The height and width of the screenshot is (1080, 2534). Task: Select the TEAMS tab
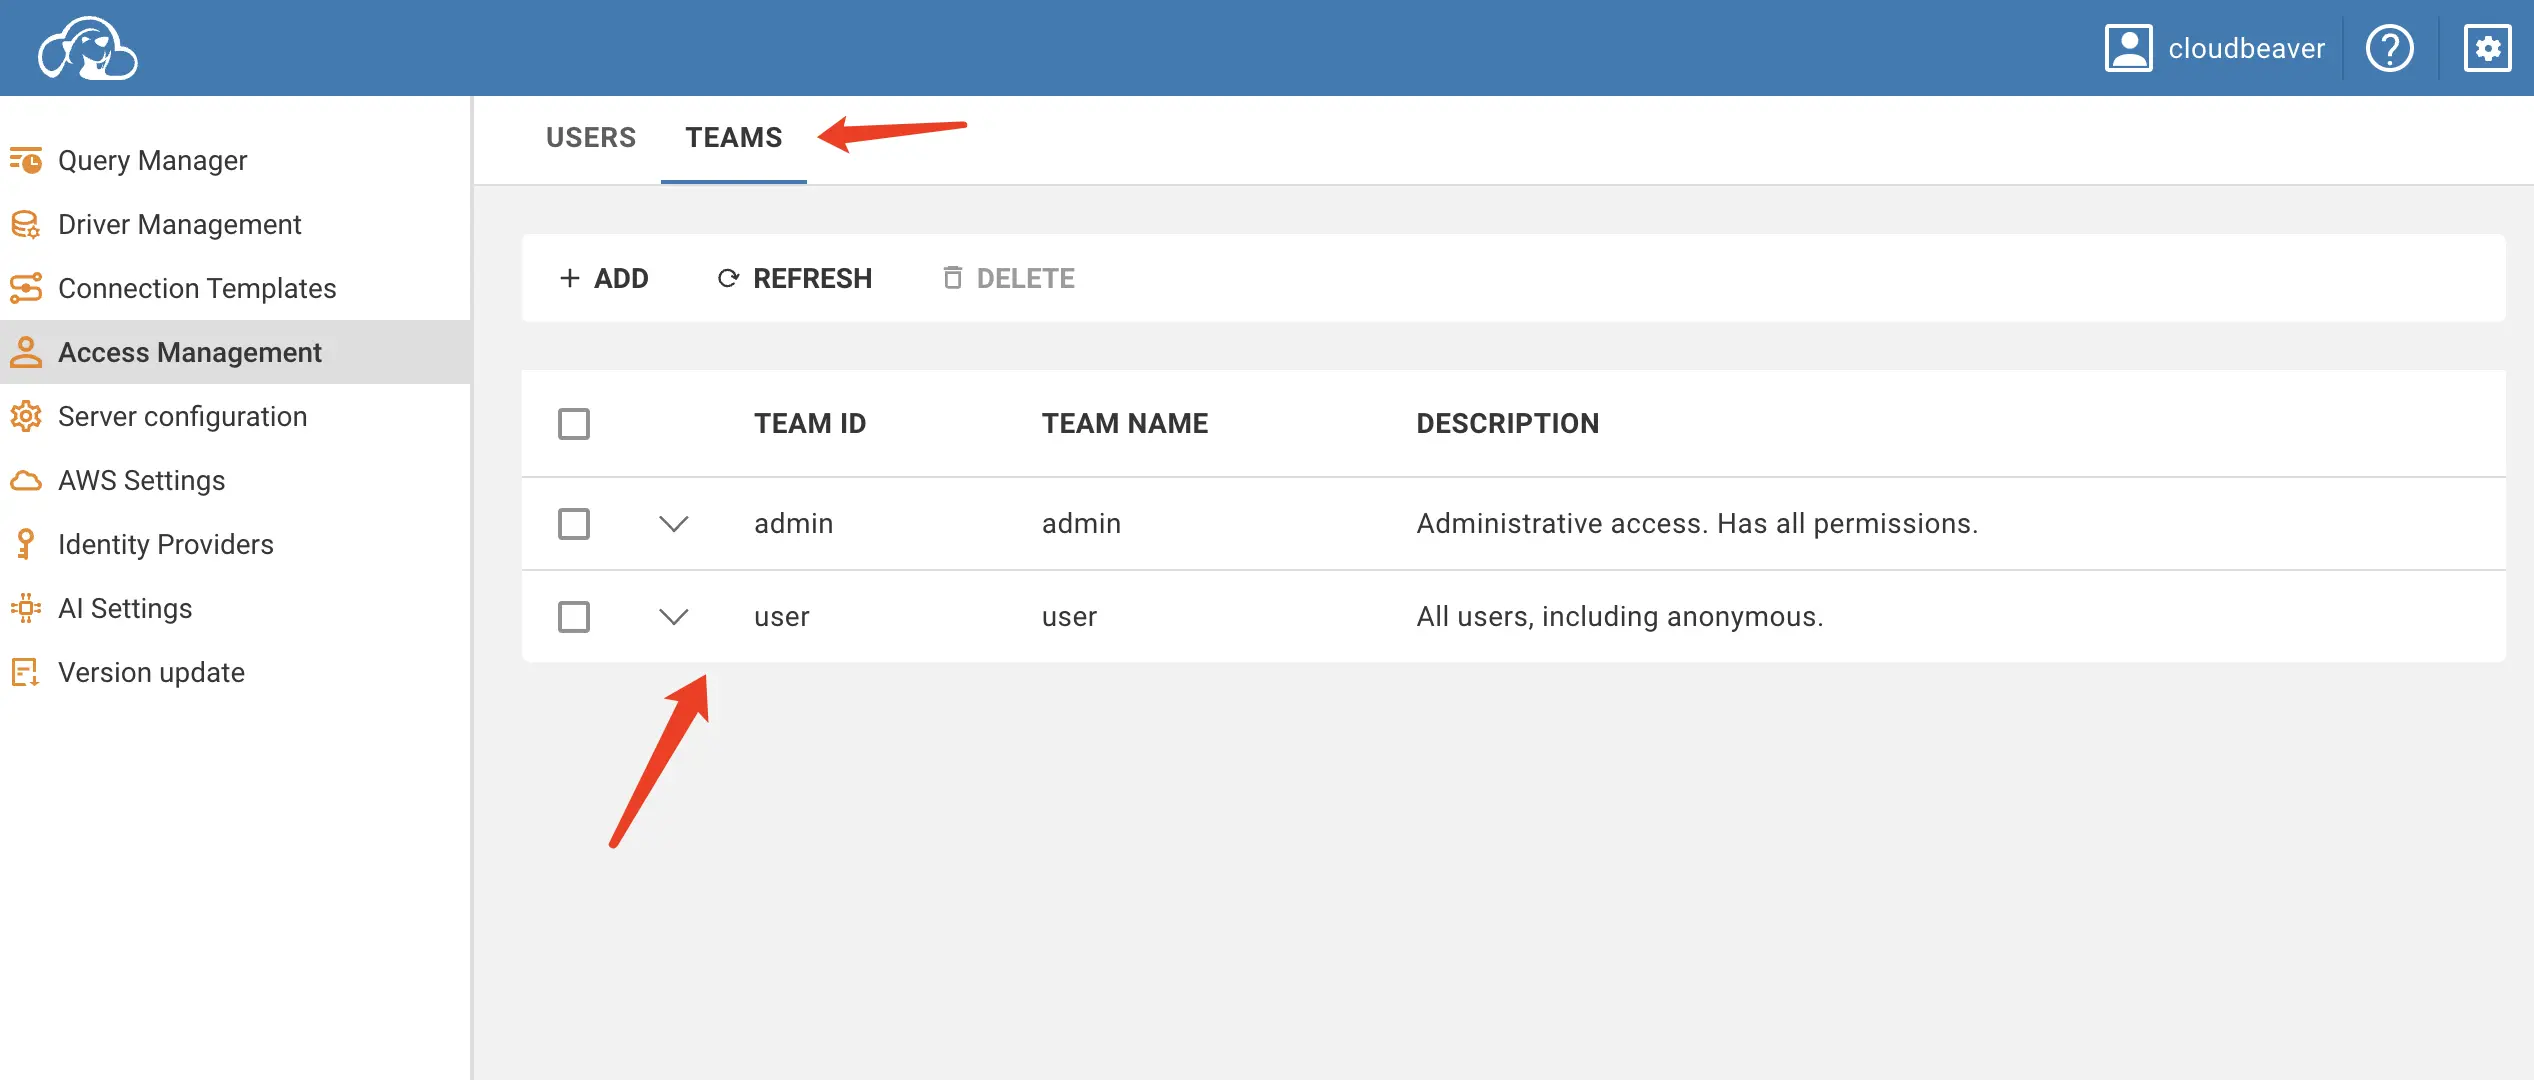coord(733,138)
